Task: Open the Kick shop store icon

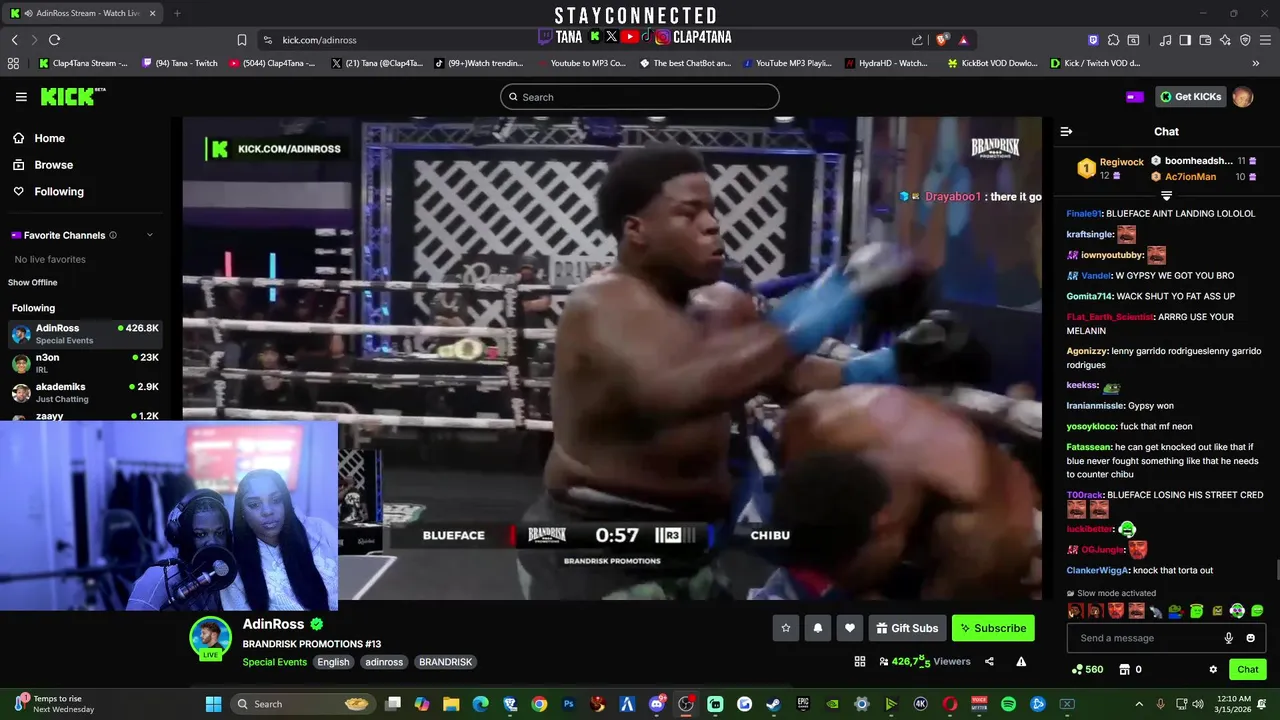Action: [x=1124, y=669]
